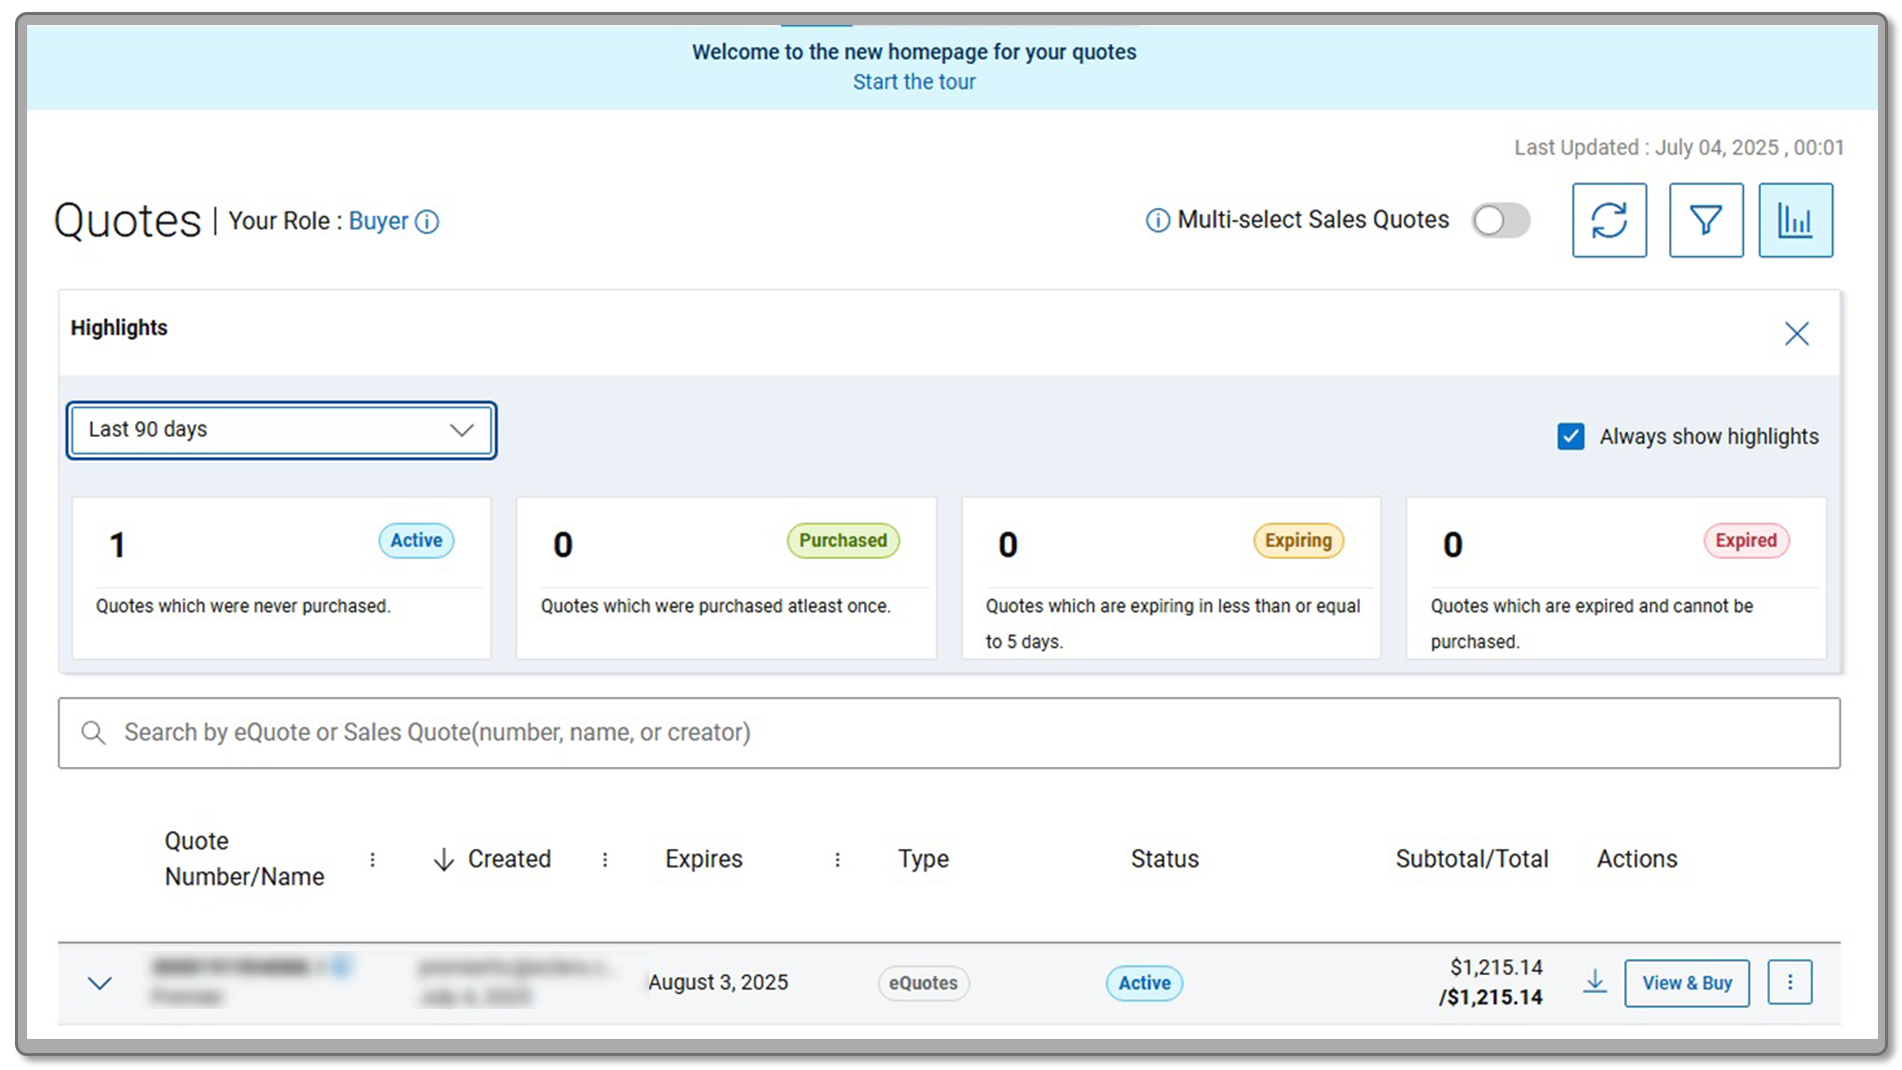Select the Active highlights card

(282, 578)
